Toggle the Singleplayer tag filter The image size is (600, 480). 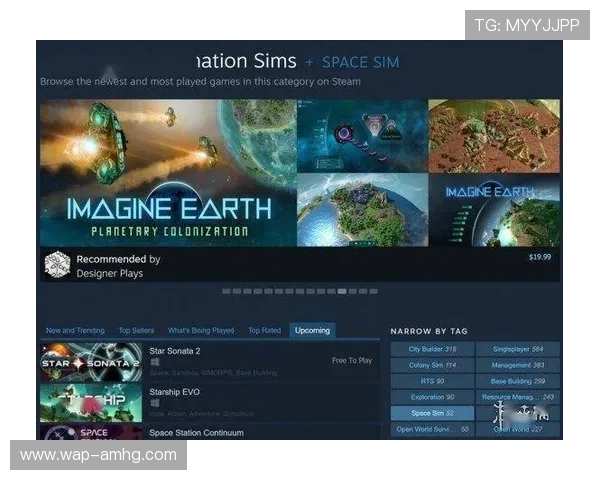click(x=517, y=349)
